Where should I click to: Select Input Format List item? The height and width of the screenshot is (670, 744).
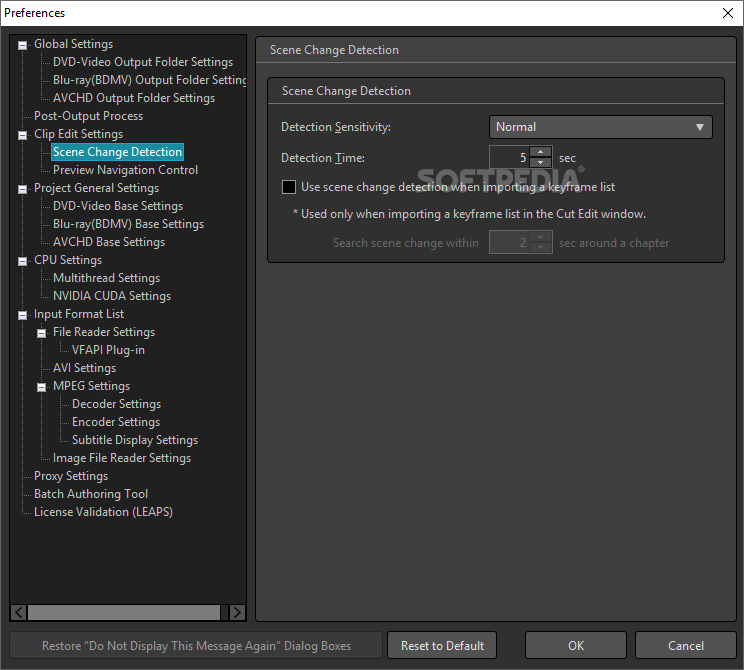(x=79, y=314)
